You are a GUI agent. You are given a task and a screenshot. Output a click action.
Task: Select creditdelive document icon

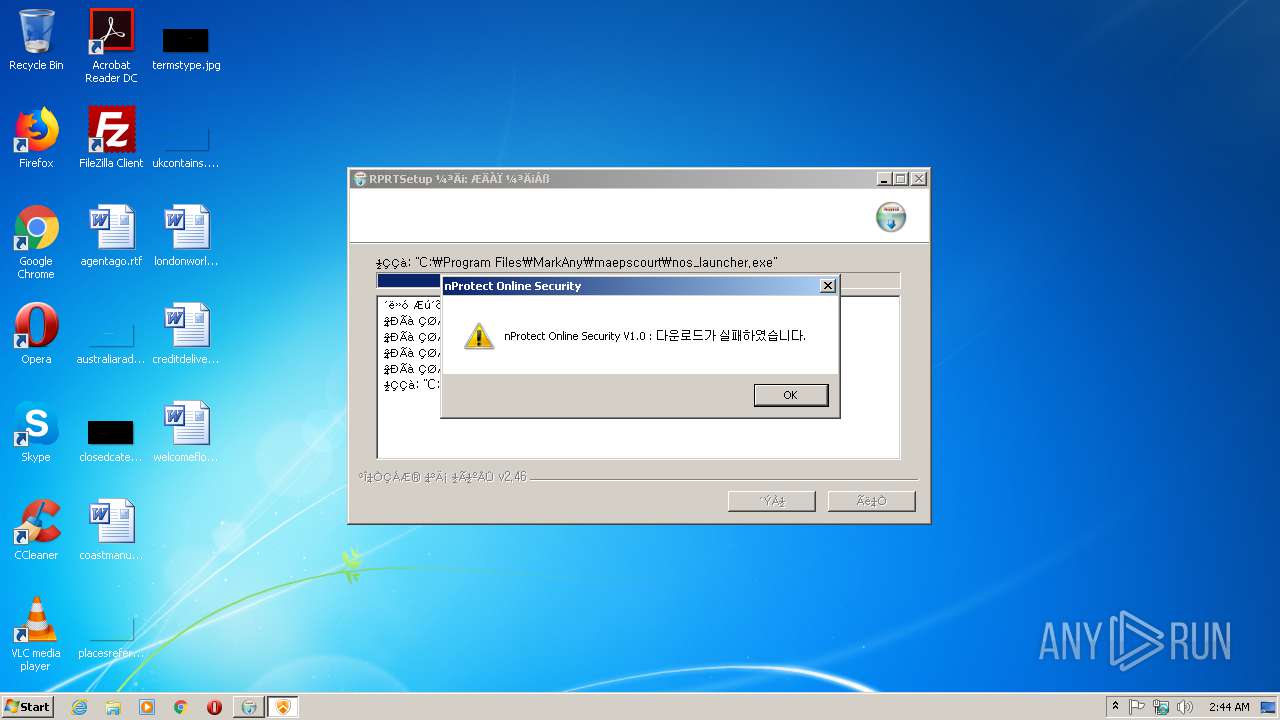tap(186, 334)
